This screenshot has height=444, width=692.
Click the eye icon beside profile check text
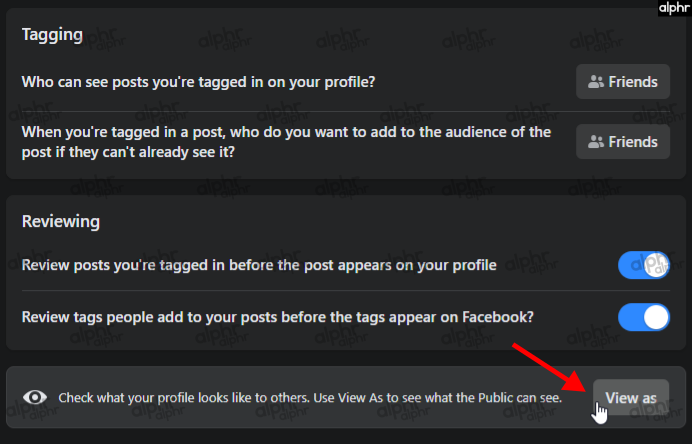36,397
